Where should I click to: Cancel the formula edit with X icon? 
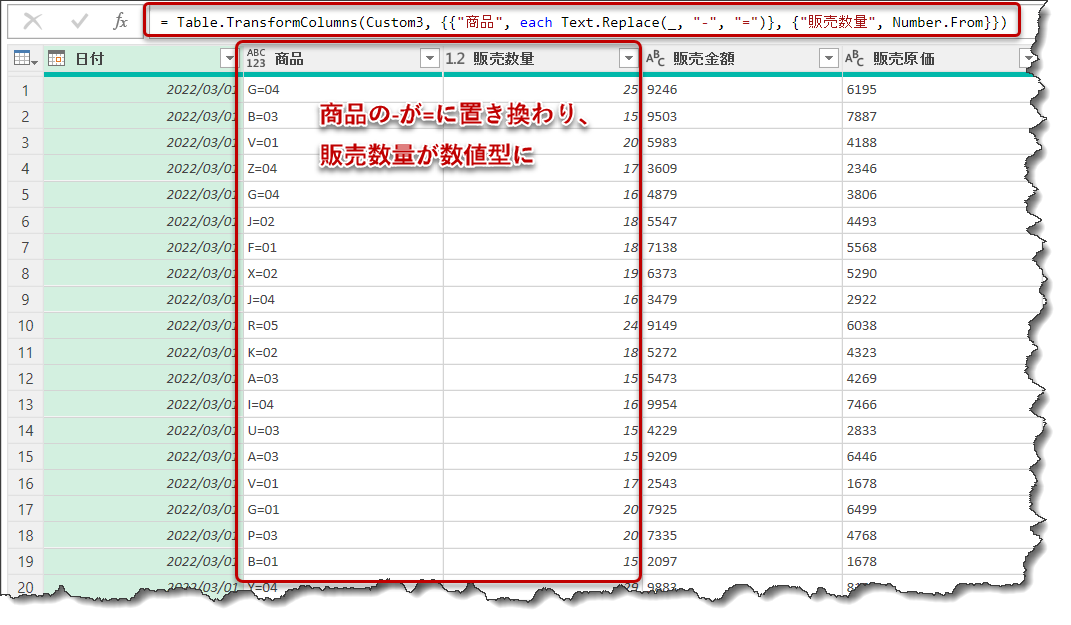click(32, 22)
